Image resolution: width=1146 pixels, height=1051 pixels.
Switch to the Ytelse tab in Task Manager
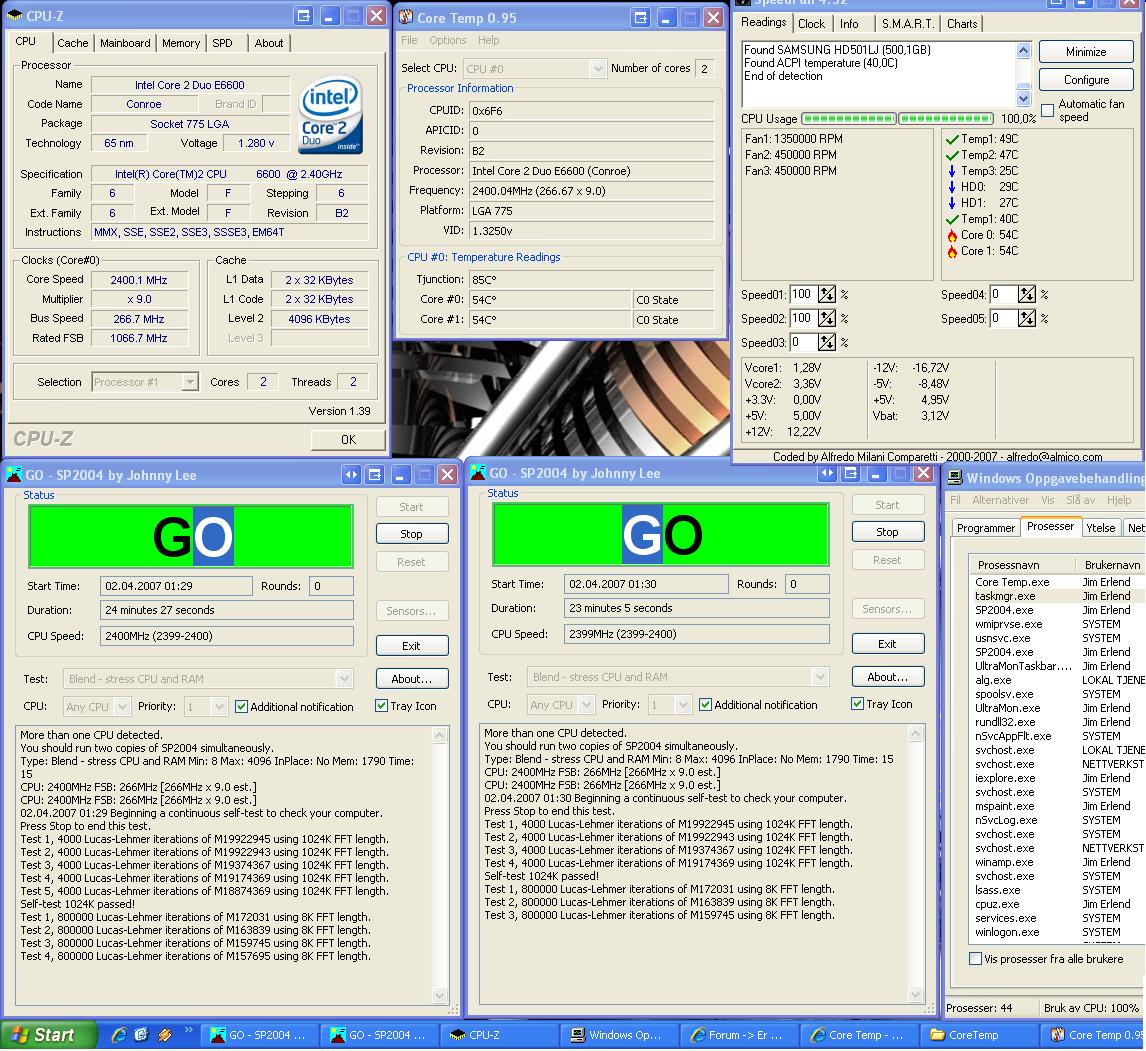tap(1100, 528)
